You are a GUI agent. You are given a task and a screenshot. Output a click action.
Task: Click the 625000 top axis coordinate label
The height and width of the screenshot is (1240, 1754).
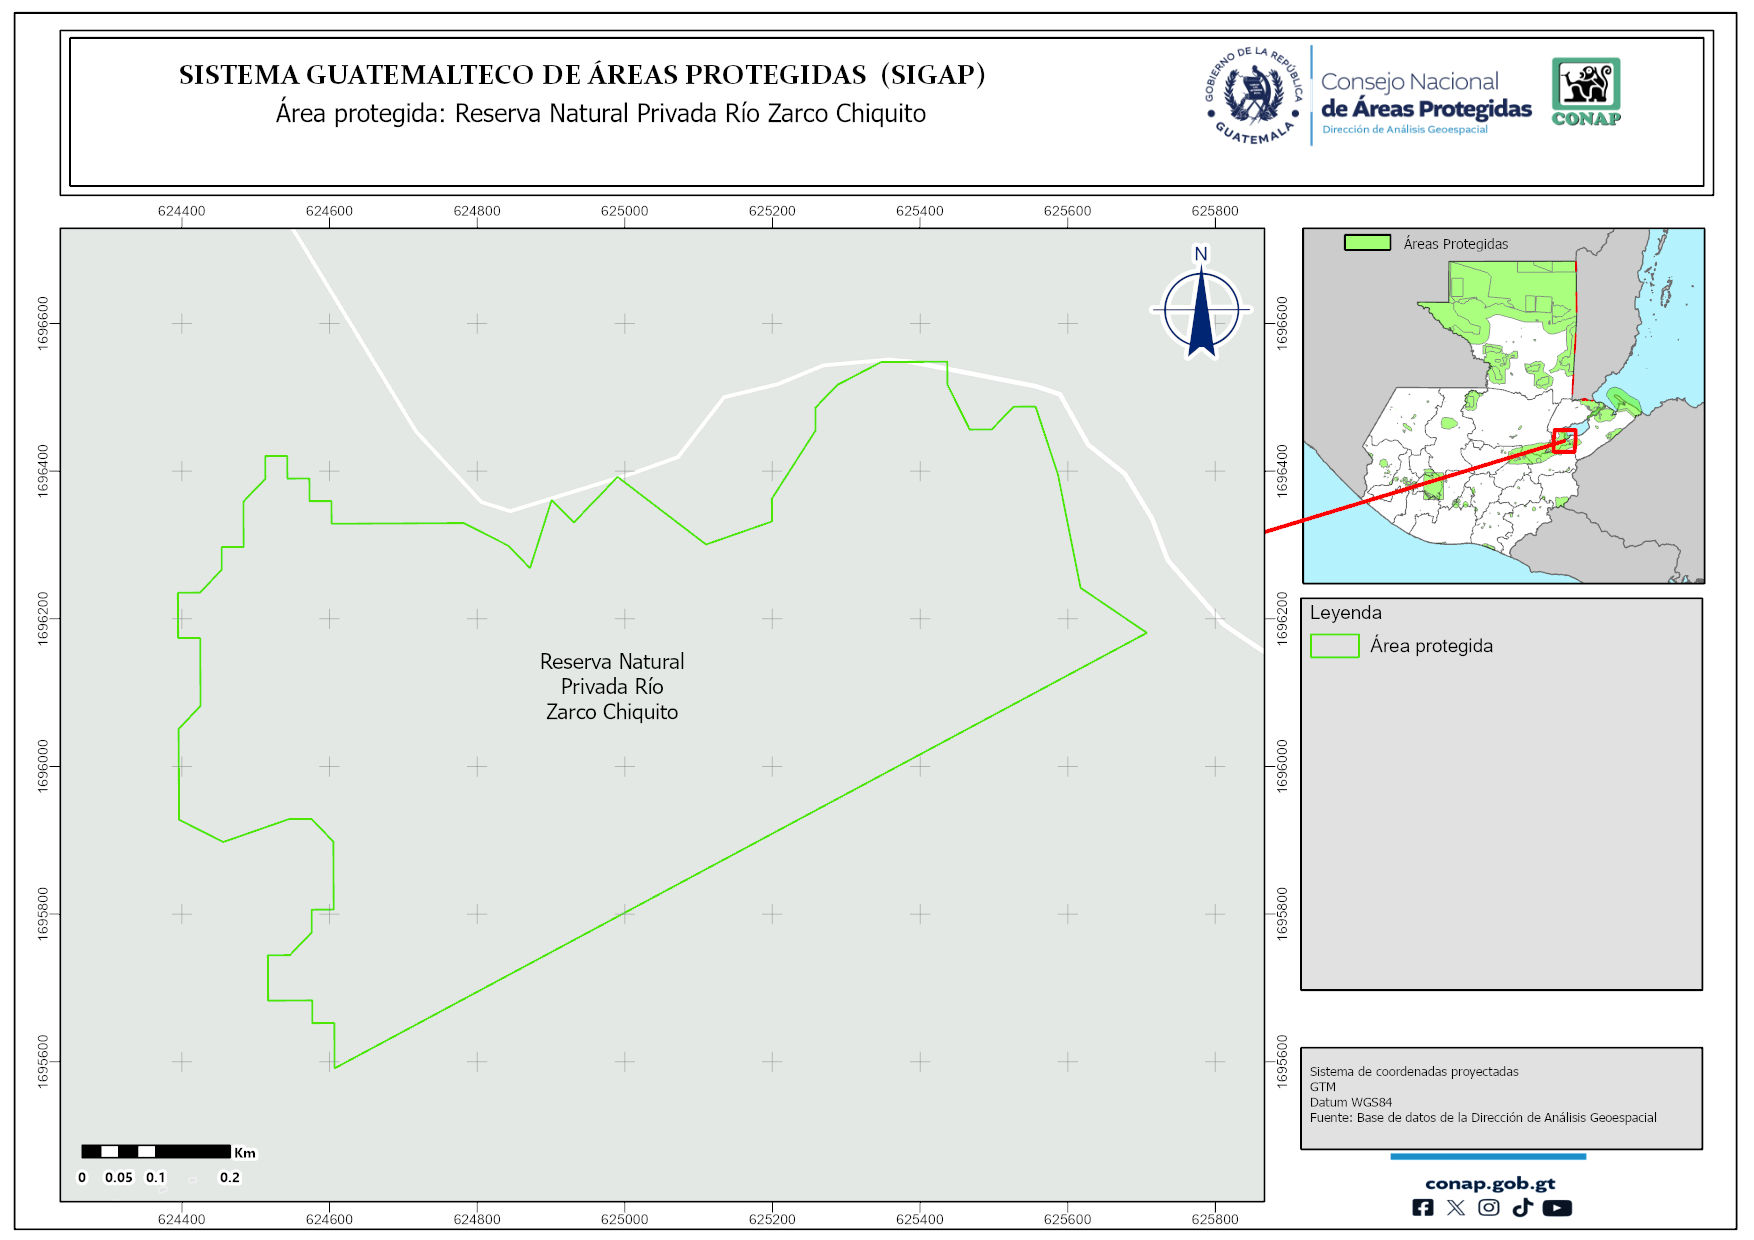coord(624,211)
